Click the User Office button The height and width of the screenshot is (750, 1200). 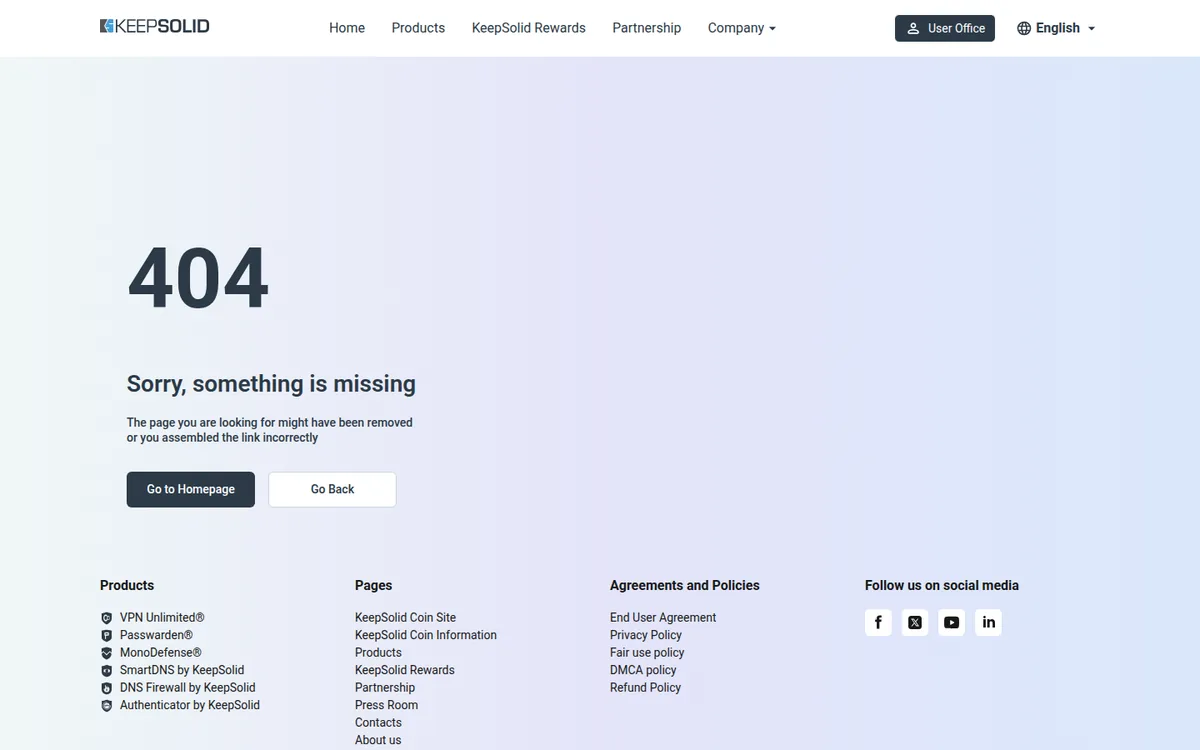point(945,28)
